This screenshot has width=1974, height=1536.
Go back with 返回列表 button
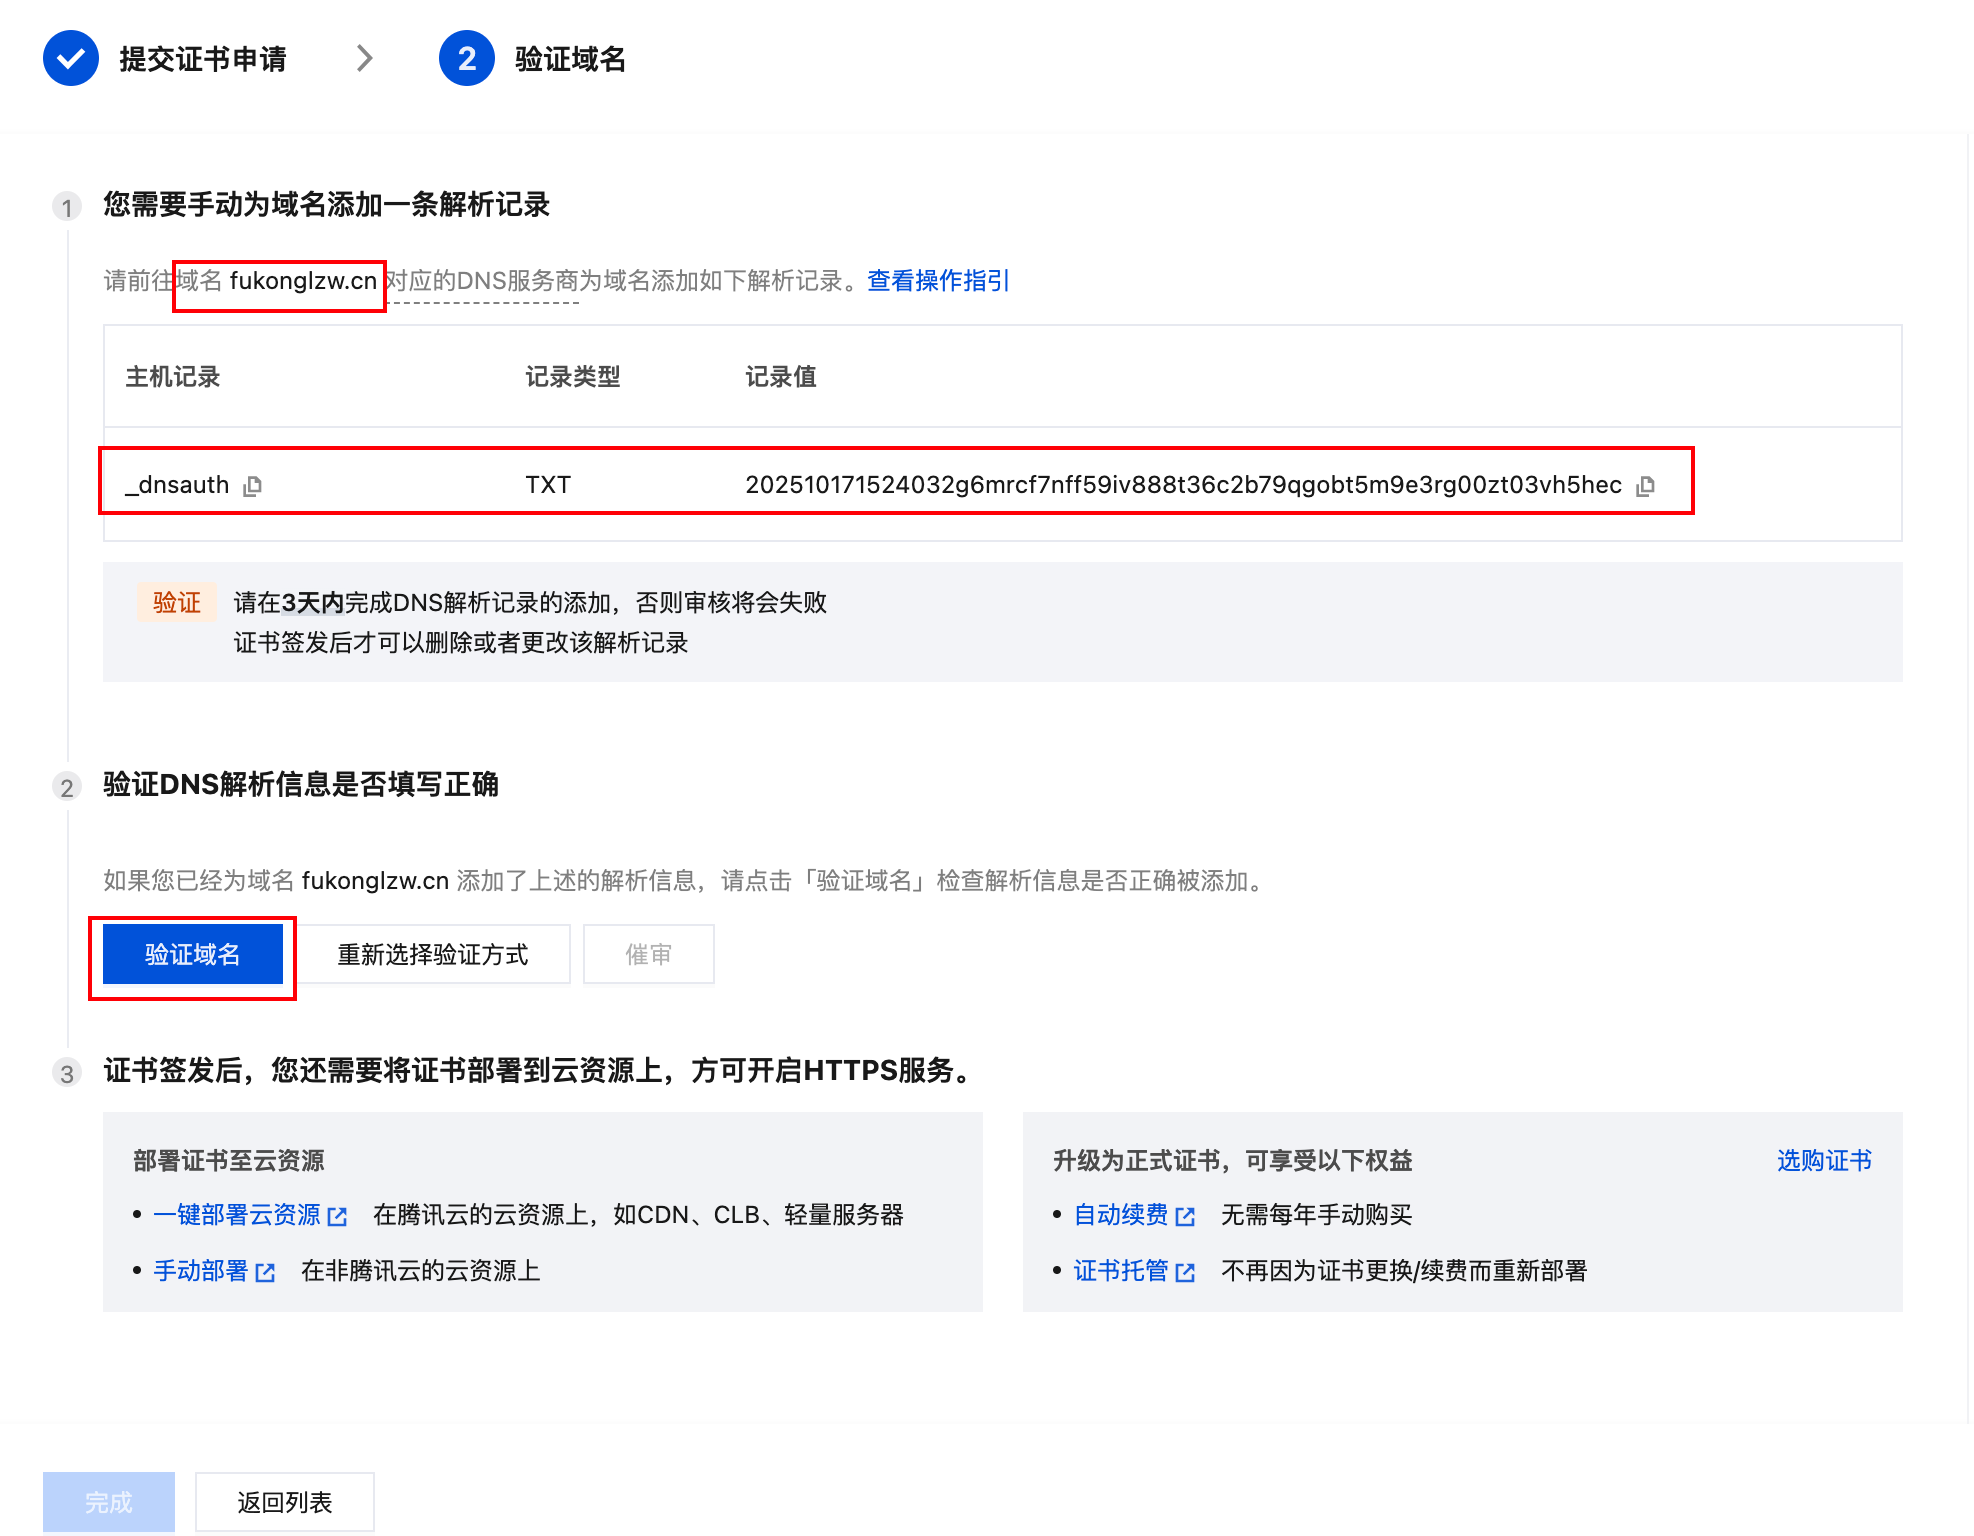(284, 1501)
